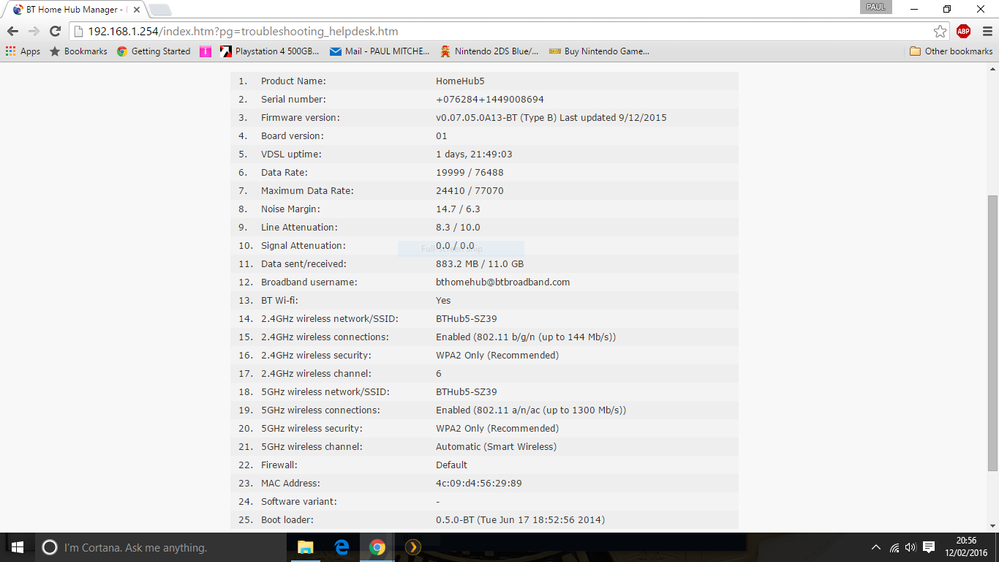999x562 pixels.
Task: Click the scrollbar down arrow
Action: point(993,526)
